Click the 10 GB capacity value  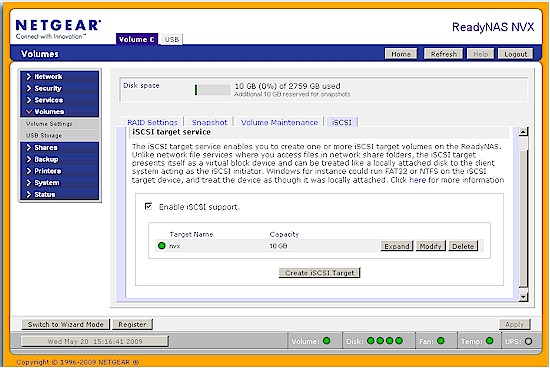(x=278, y=246)
